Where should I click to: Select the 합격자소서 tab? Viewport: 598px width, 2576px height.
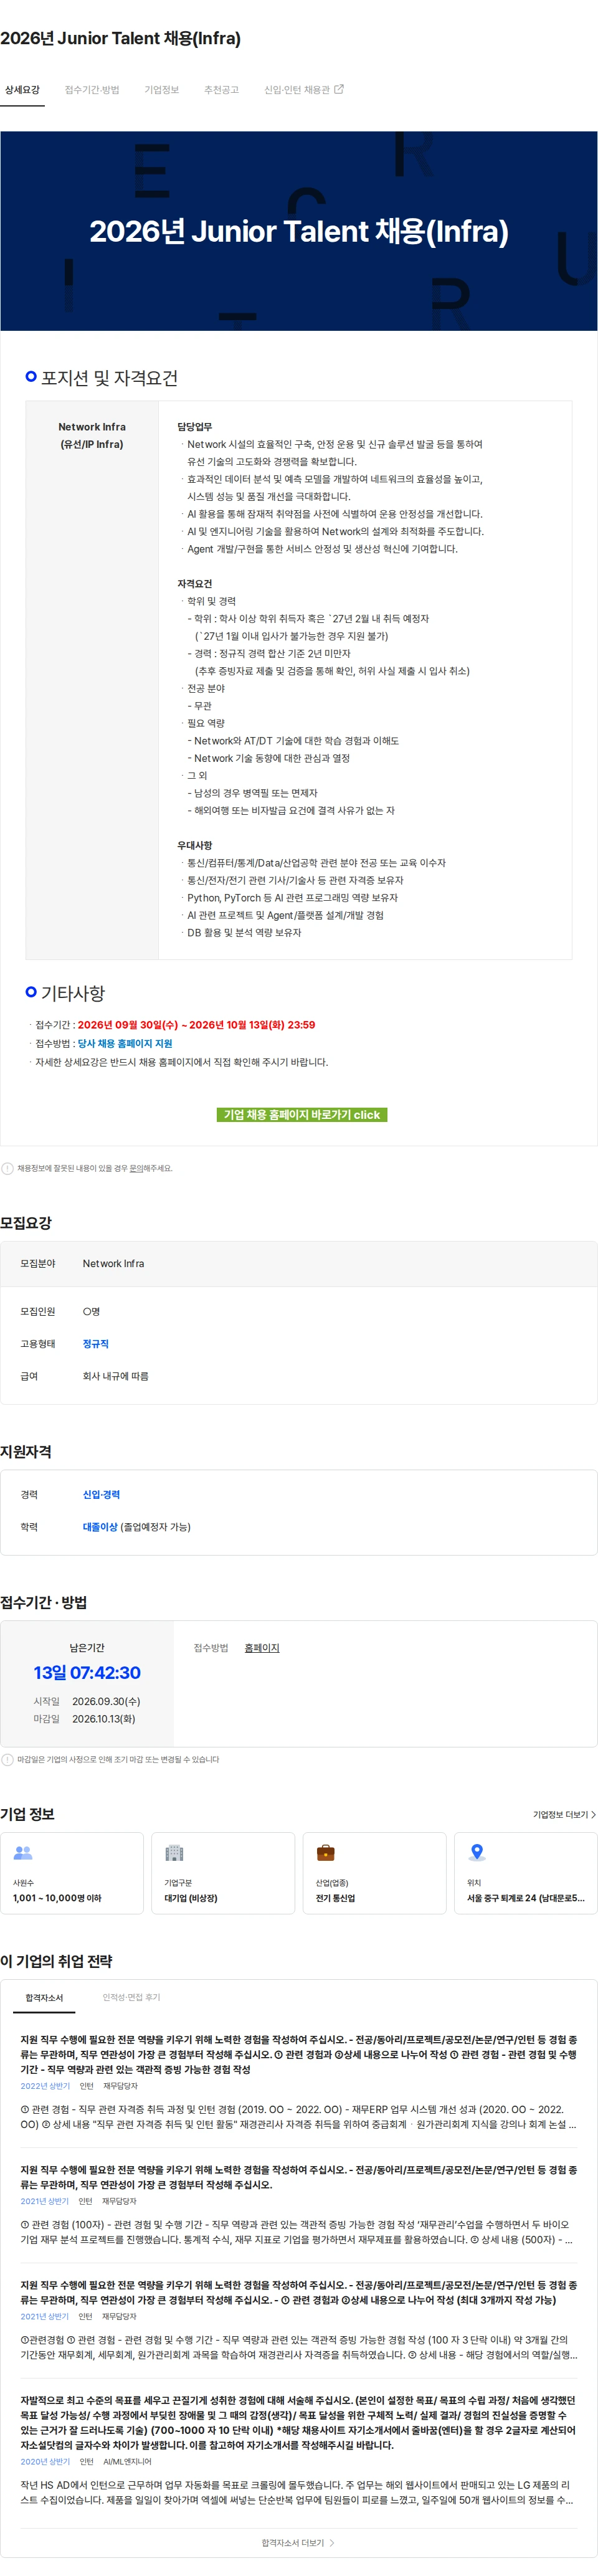point(44,1997)
